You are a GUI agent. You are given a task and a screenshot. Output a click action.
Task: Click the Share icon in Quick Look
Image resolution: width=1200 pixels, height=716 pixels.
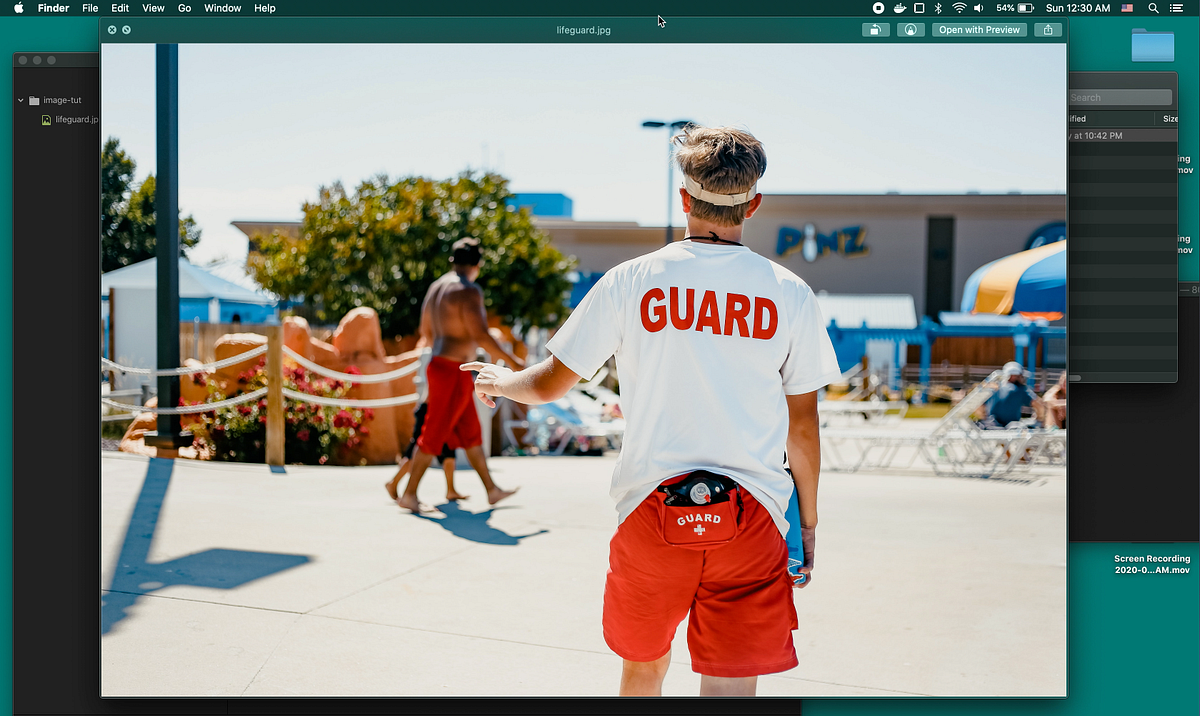pos(1048,29)
